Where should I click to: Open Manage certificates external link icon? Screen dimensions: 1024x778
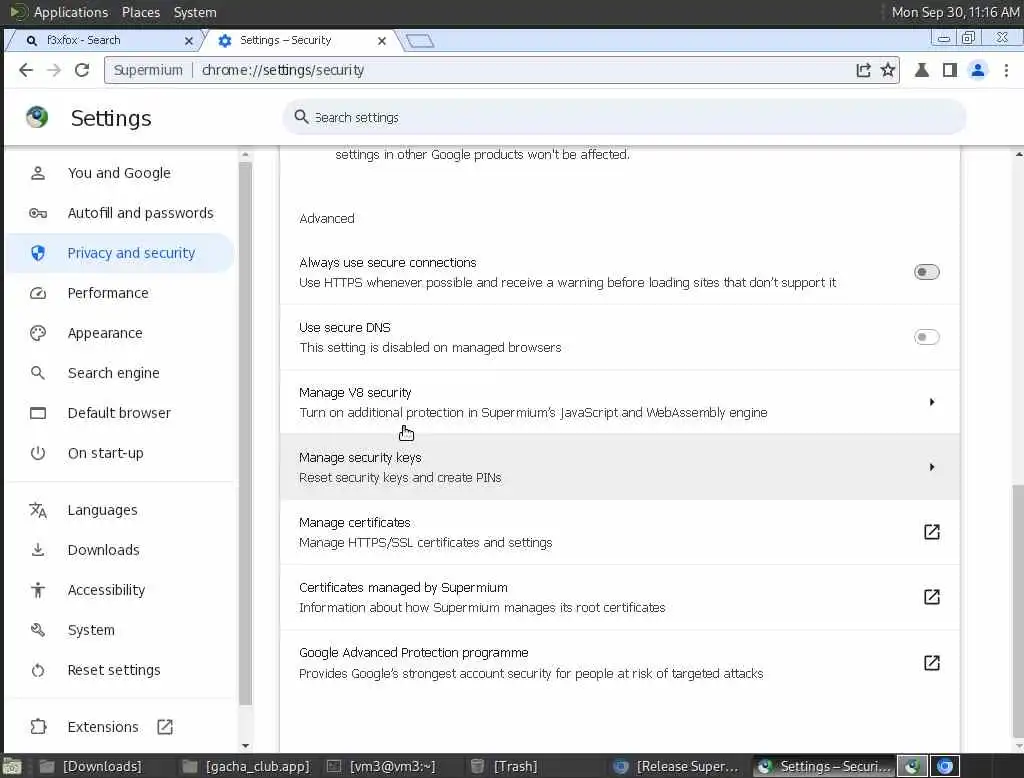(x=932, y=532)
